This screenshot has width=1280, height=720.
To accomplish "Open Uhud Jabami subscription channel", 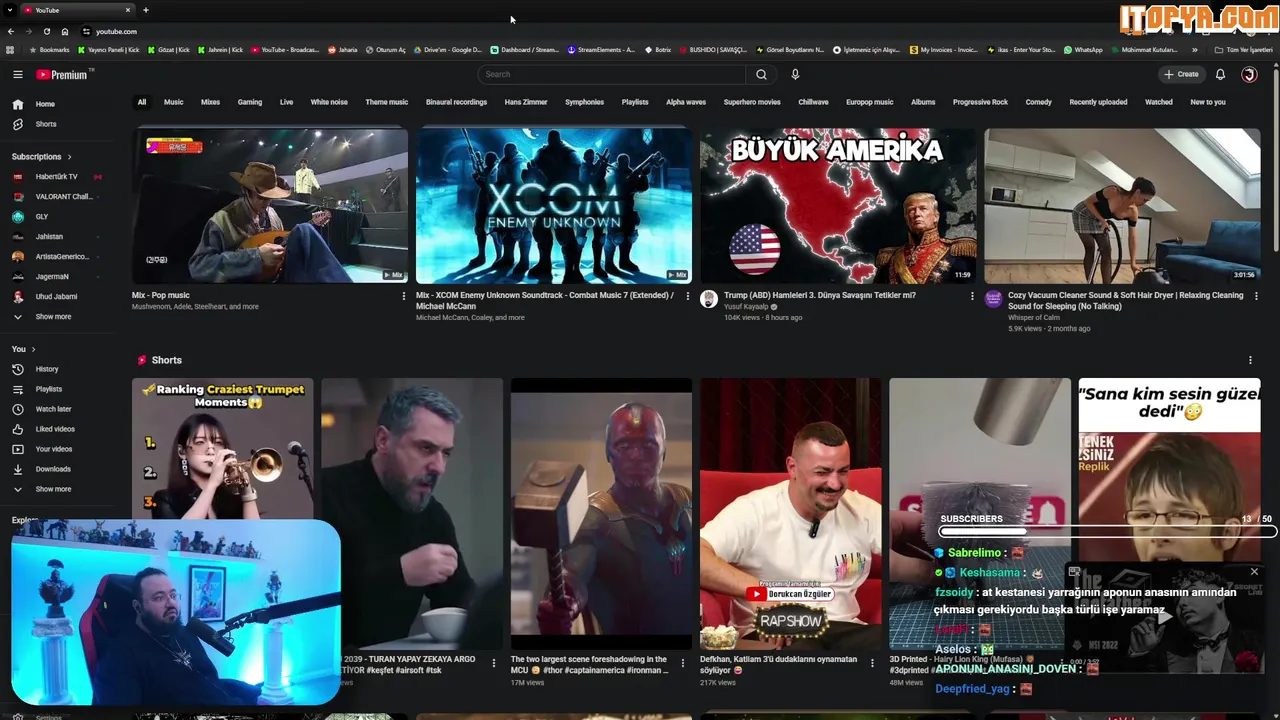I will coord(56,296).
